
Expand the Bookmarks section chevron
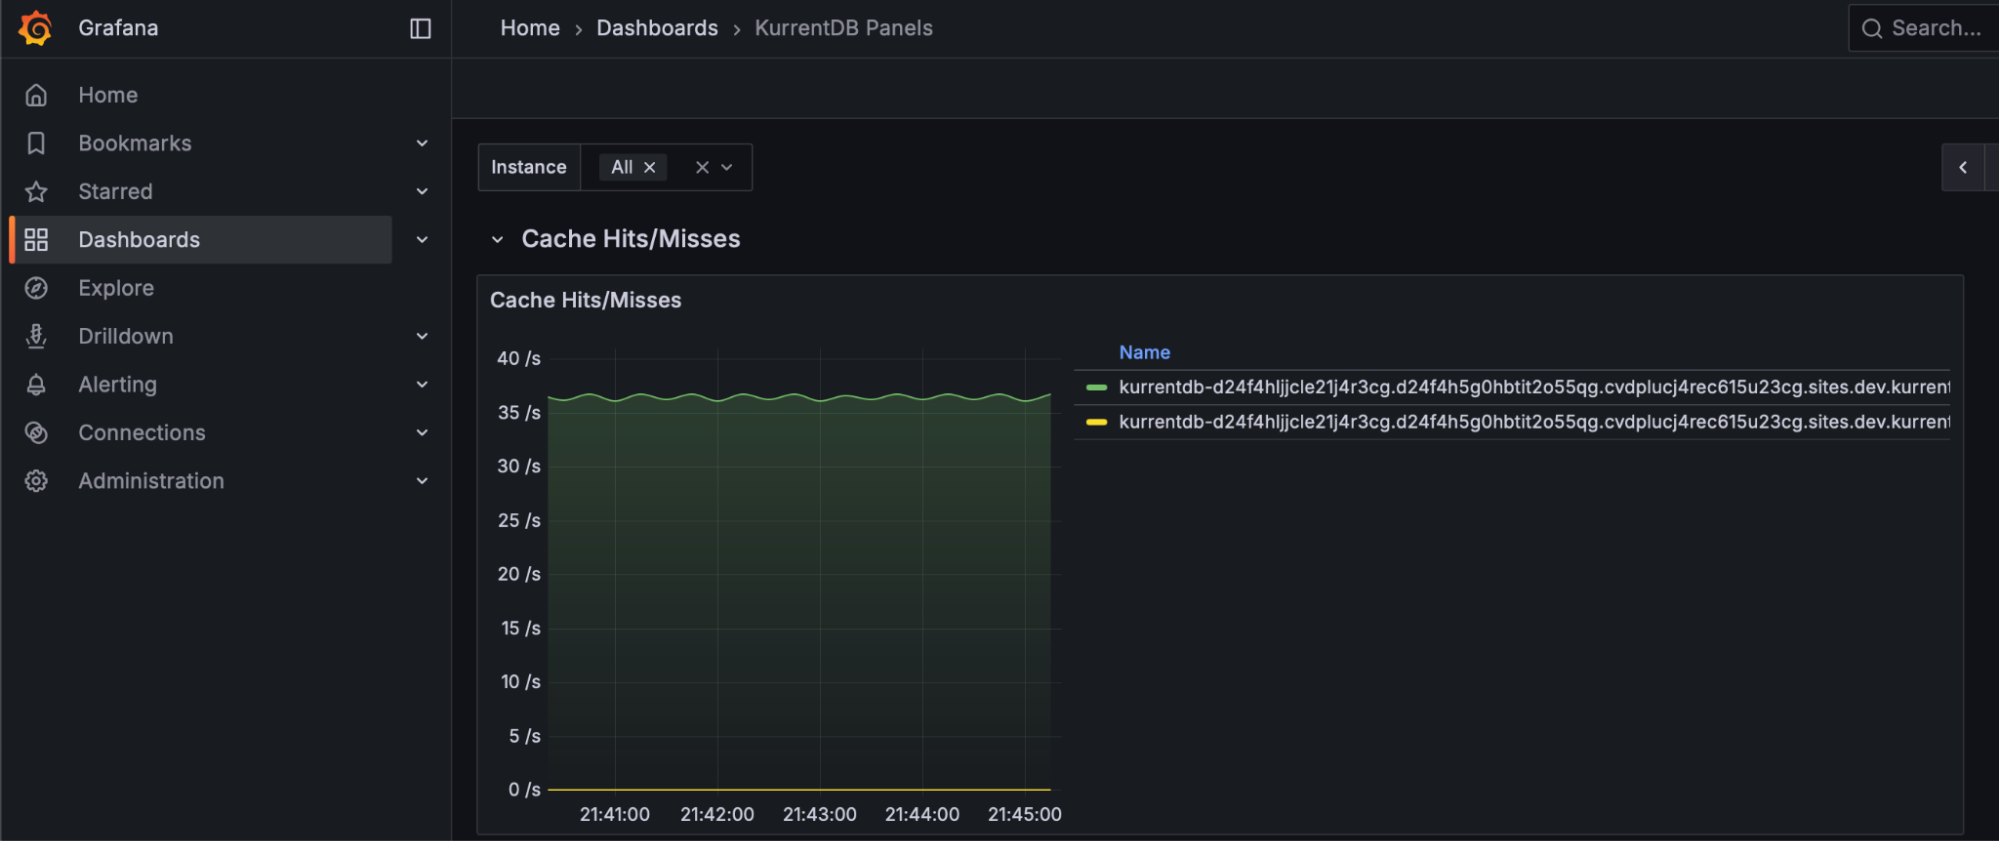tap(422, 143)
